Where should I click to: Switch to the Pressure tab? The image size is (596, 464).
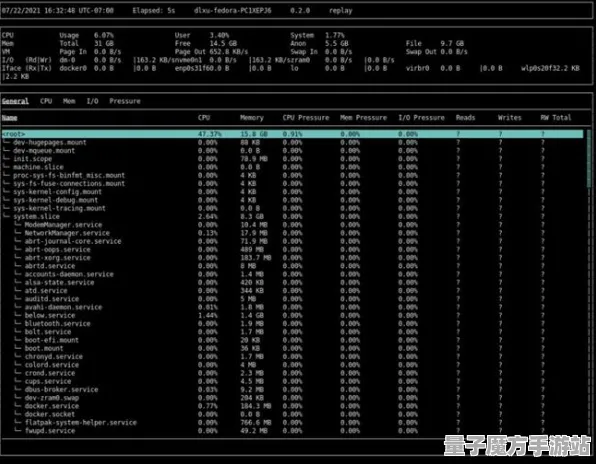[x=125, y=101]
